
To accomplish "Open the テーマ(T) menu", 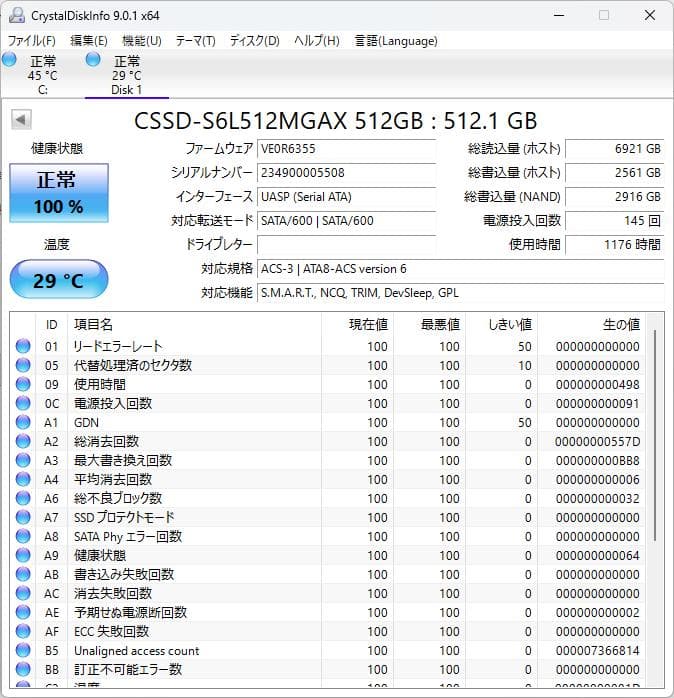I will tap(195, 41).
